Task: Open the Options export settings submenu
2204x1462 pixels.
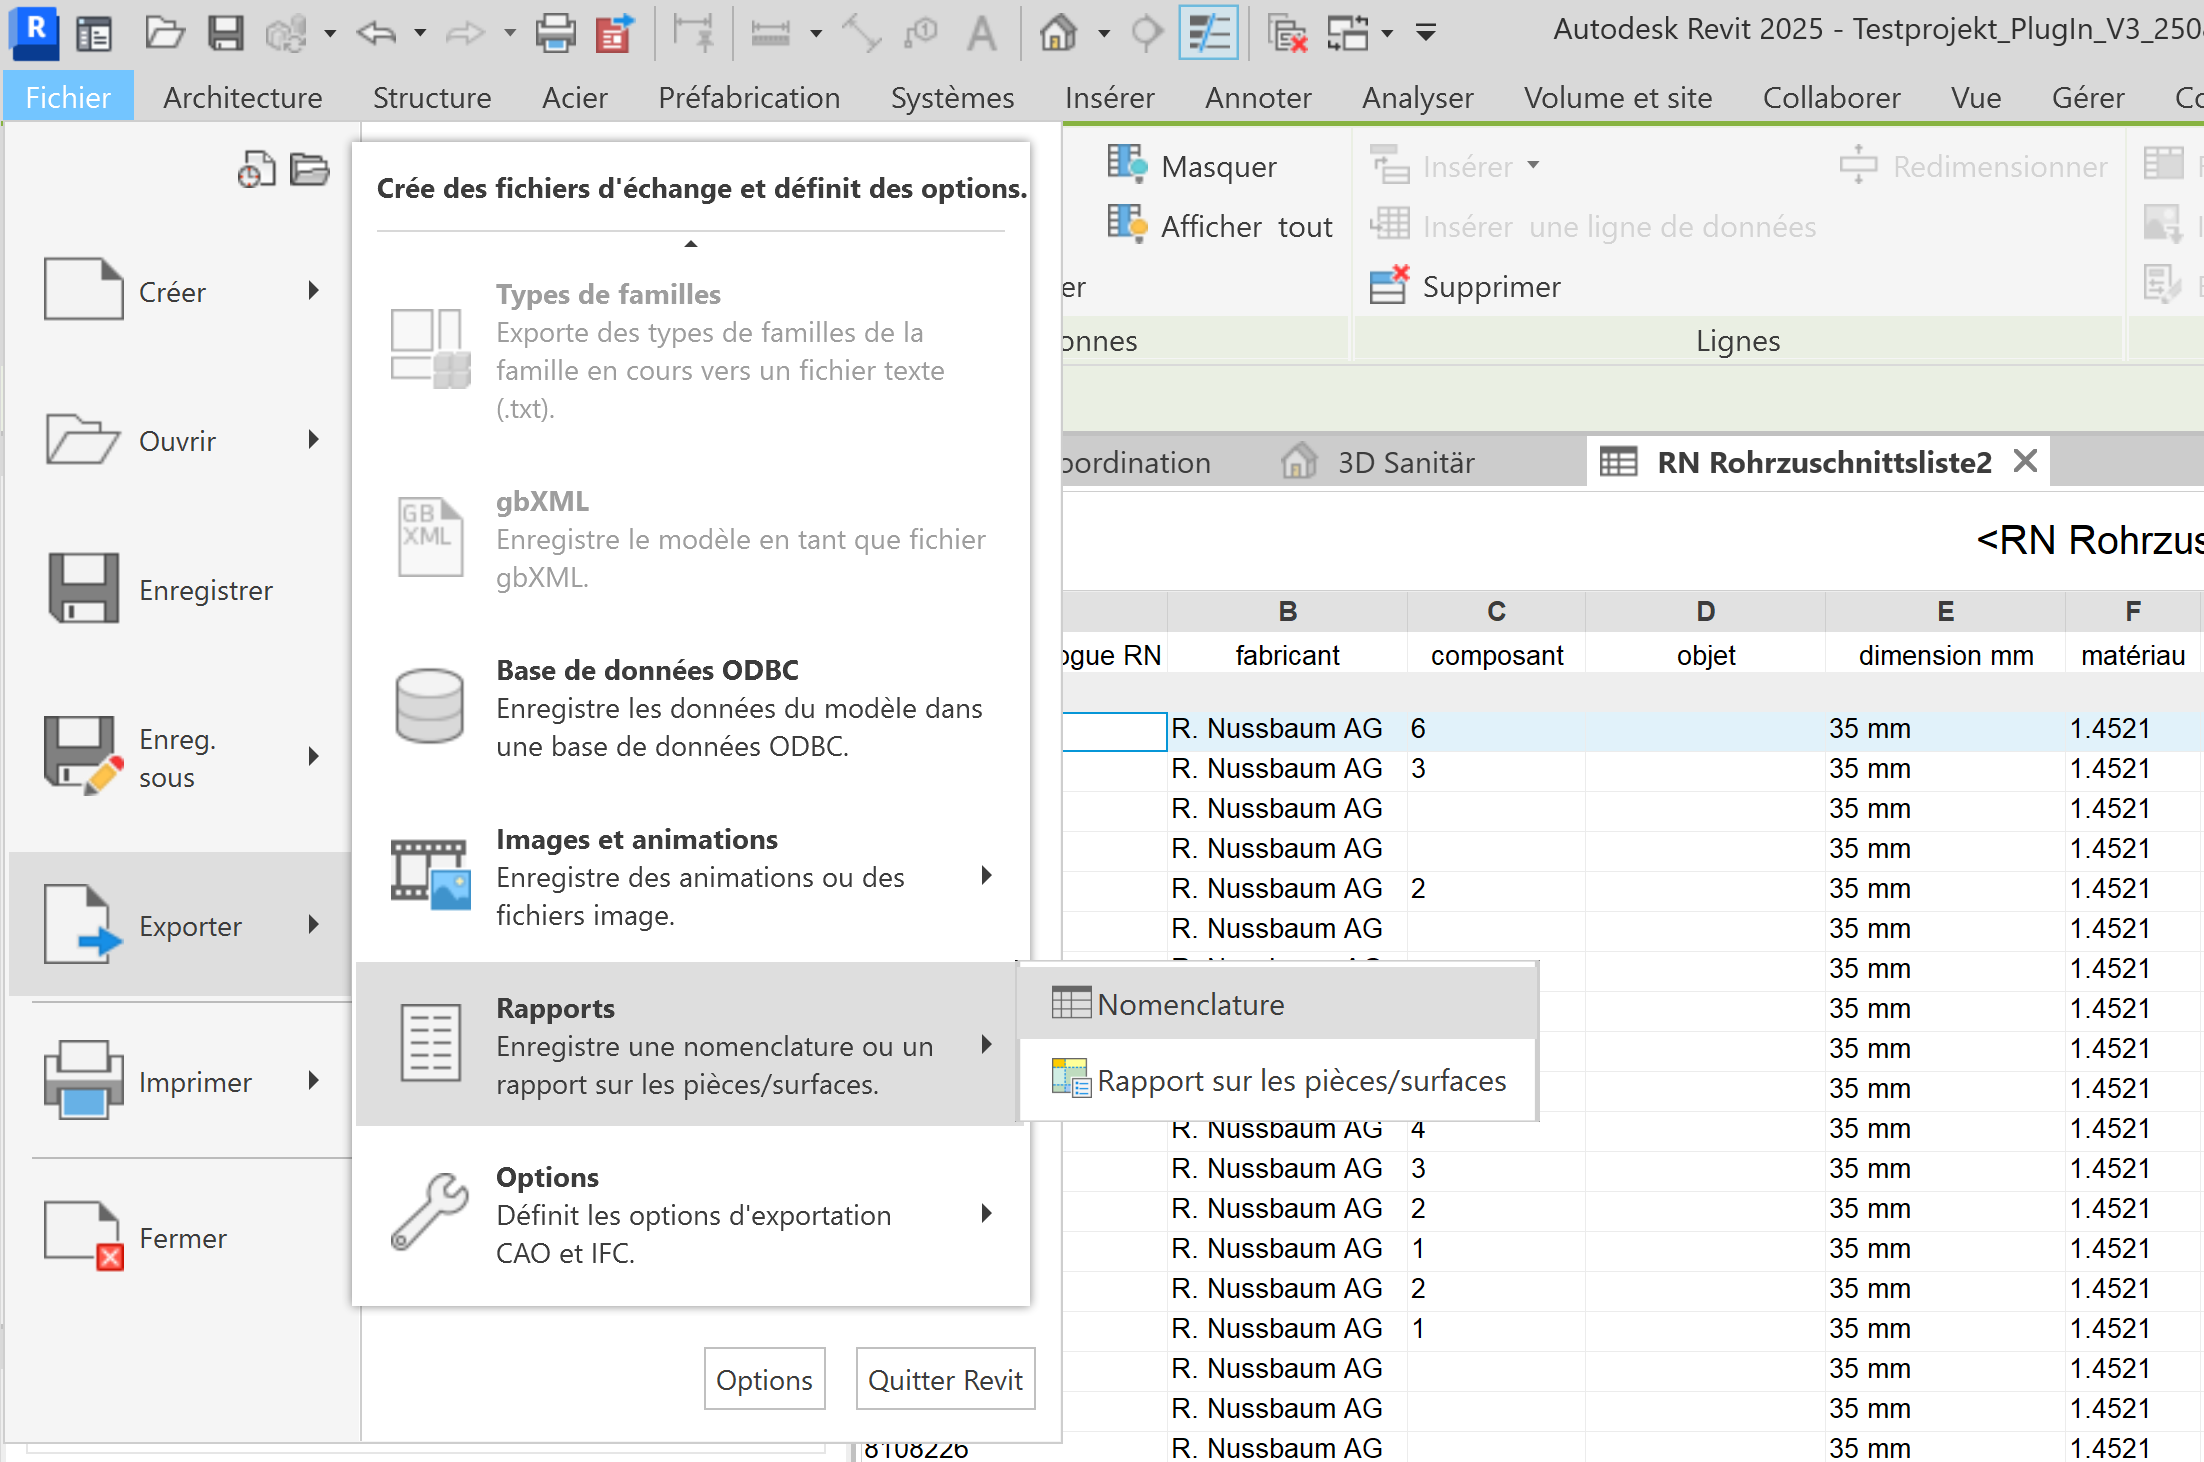Action: [x=690, y=1214]
